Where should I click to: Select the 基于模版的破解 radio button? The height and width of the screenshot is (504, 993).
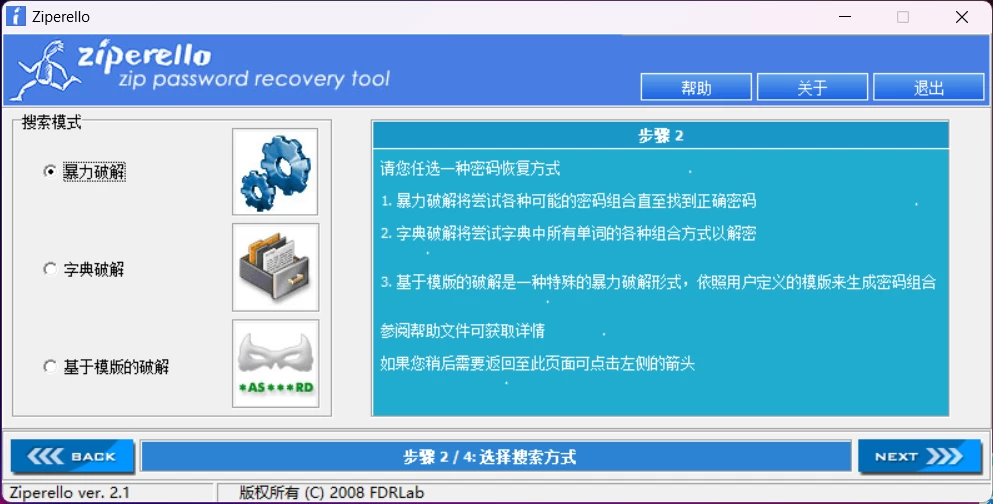(x=50, y=367)
